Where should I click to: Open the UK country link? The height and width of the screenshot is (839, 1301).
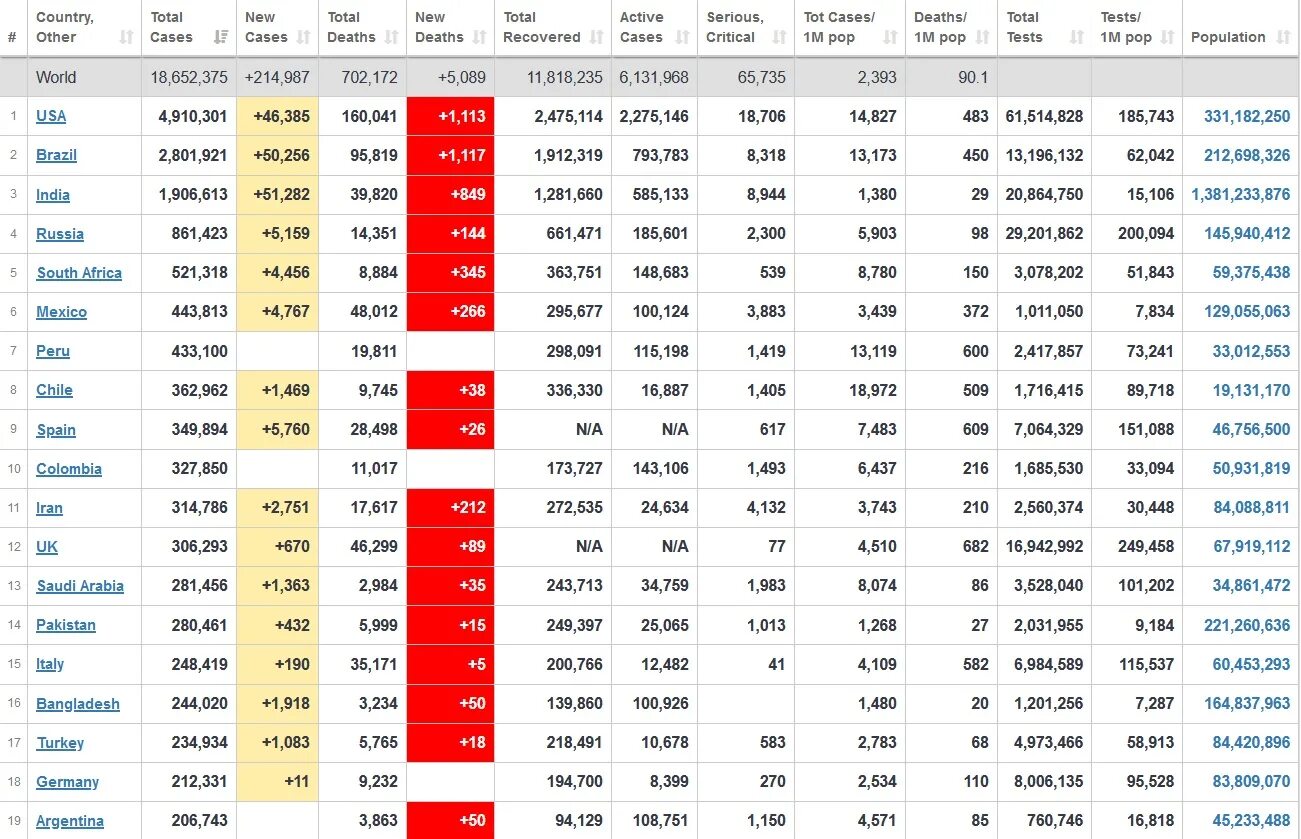click(x=47, y=547)
